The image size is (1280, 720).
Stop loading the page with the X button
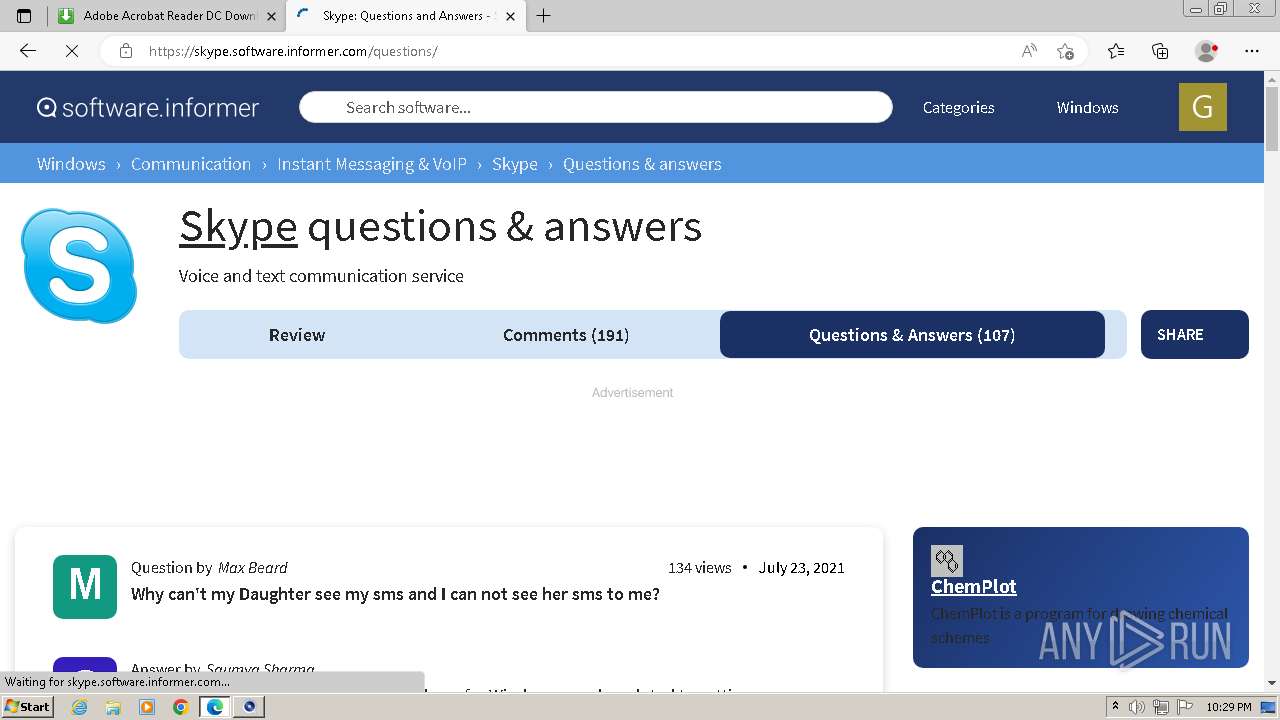coord(71,51)
